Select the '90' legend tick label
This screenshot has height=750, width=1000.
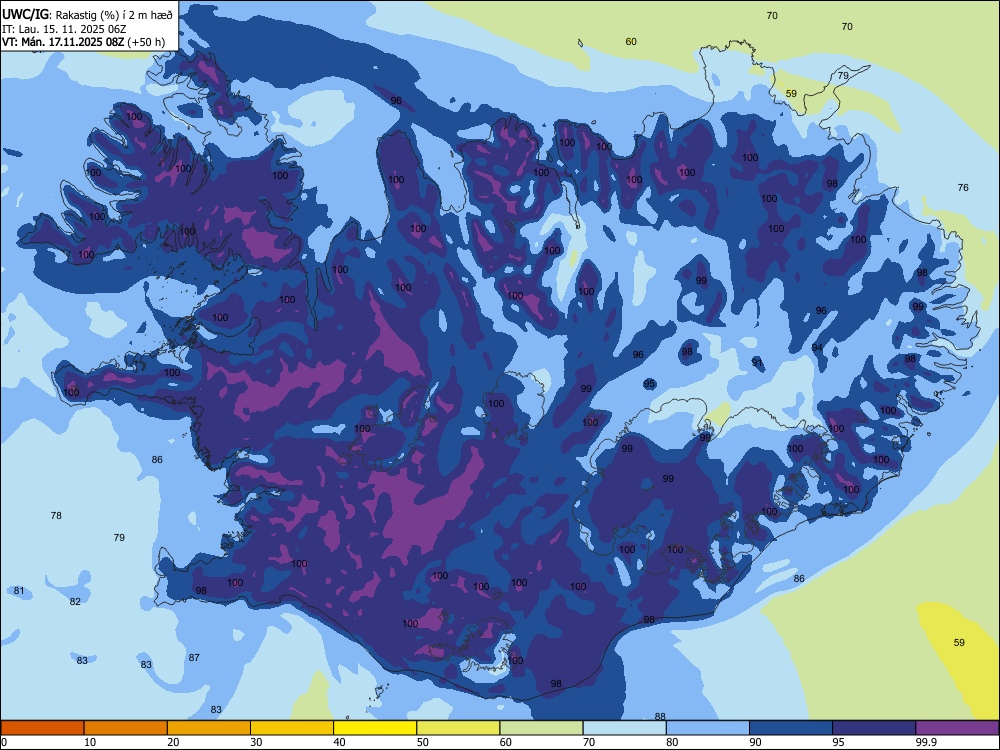point(755,742)
